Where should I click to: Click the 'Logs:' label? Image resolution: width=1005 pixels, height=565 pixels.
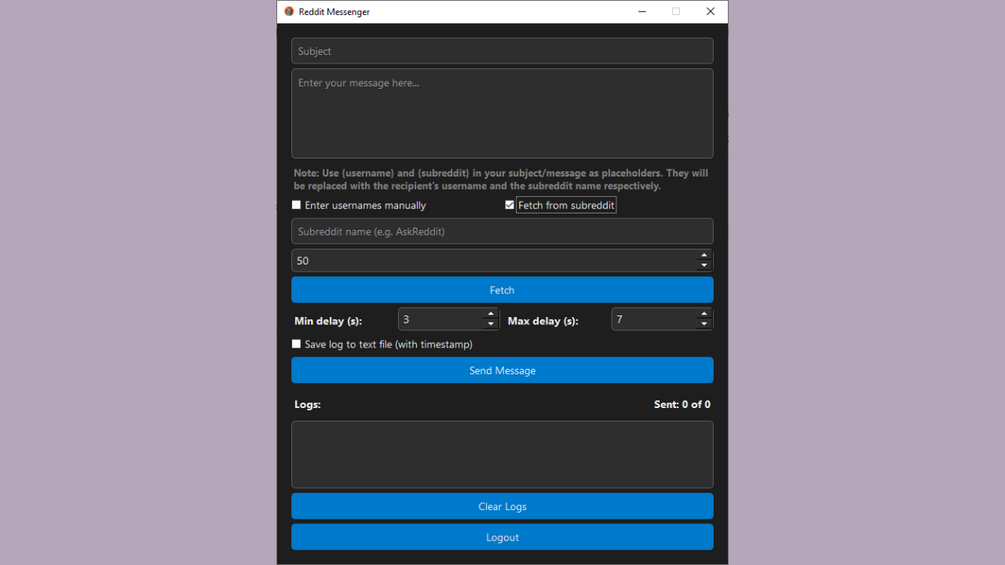tap(308, 404)
